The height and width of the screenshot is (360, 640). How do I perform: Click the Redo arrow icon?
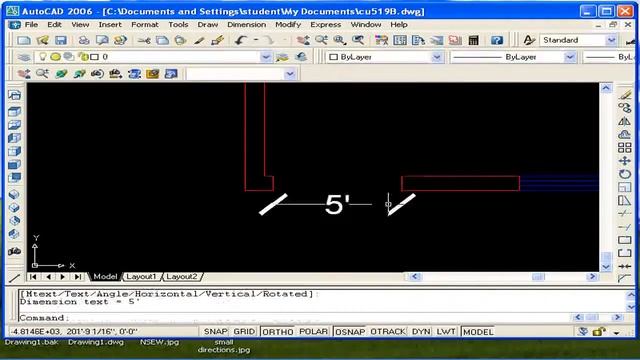(x=268, y=40)
